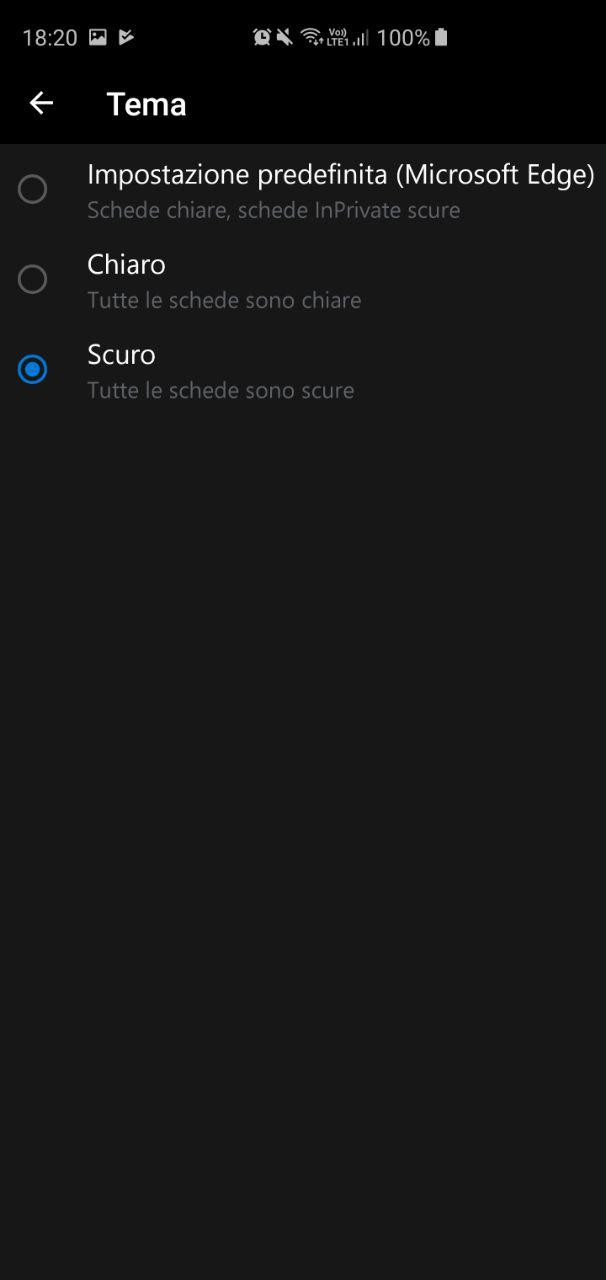Tap the muted sound status icon
Viewport: 606px width, 1280px height.
pyautogui.click(x=285, y=37)
